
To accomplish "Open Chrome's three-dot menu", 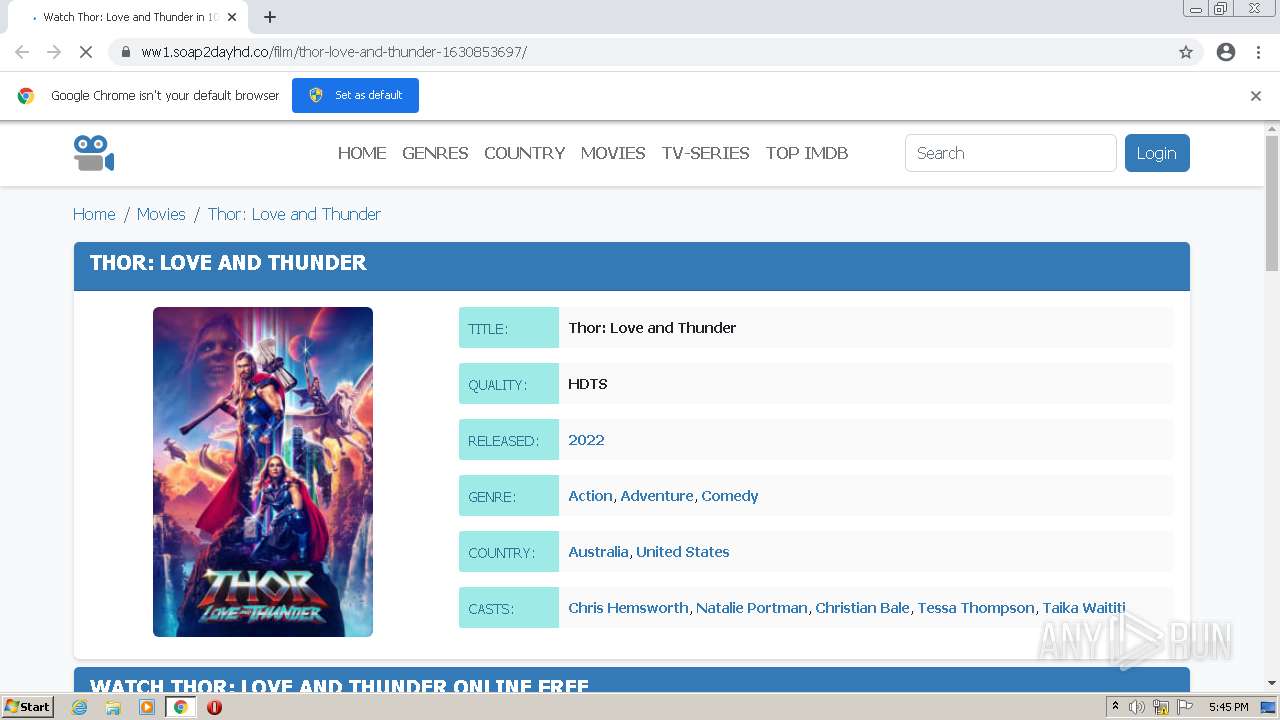I will 1258,52.
